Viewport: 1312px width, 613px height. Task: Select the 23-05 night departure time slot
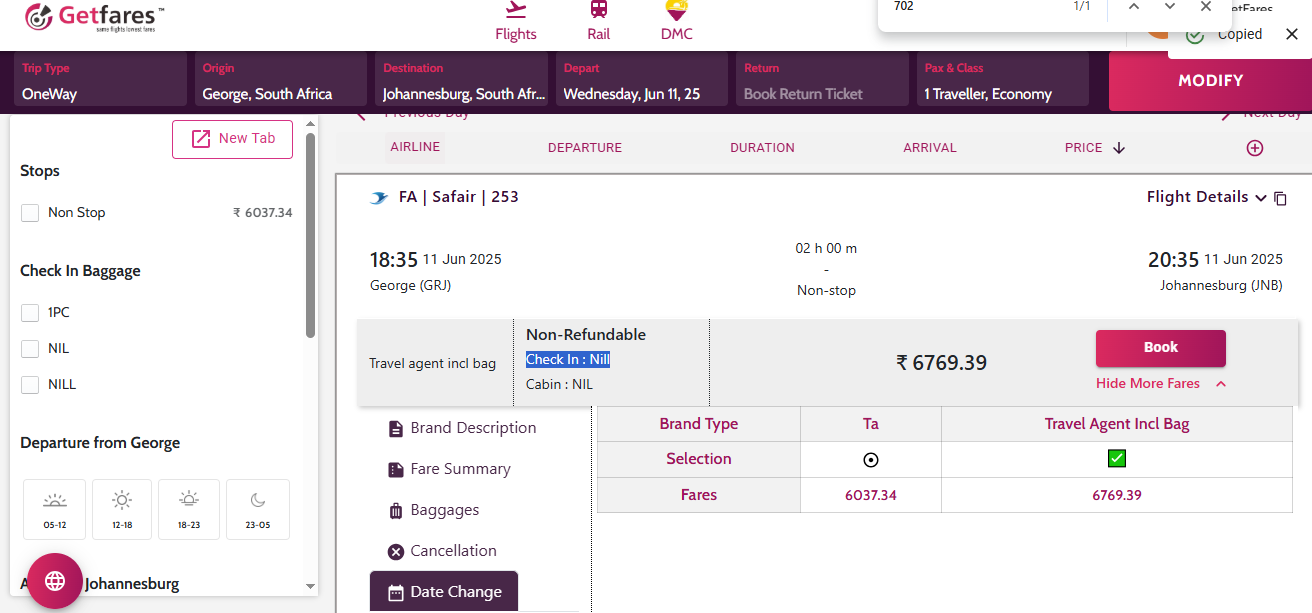pyautogui.click(x=258, y=508)
